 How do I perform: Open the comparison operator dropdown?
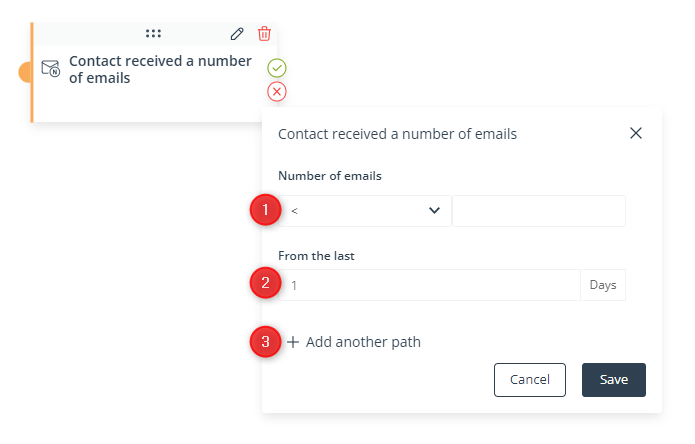click(x=365, y=211)
